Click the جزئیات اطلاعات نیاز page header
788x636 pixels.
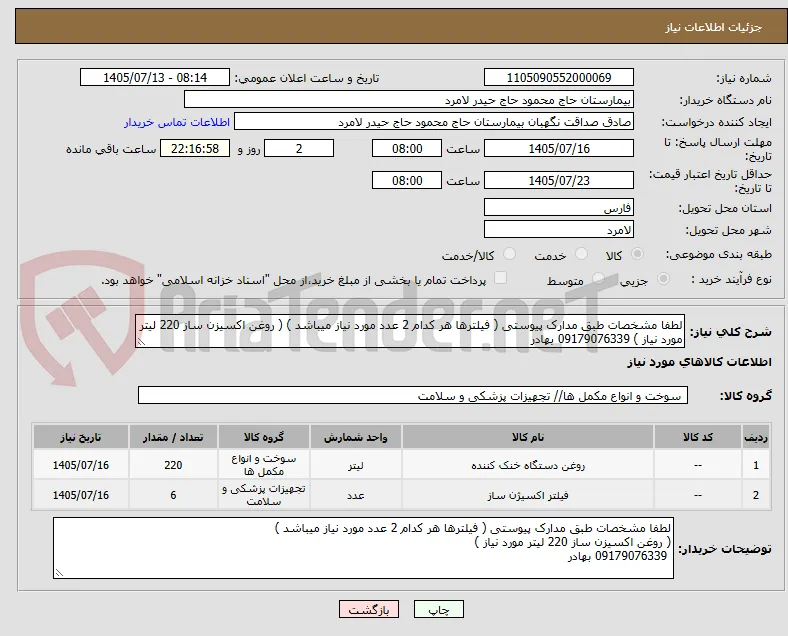point(713,27)
